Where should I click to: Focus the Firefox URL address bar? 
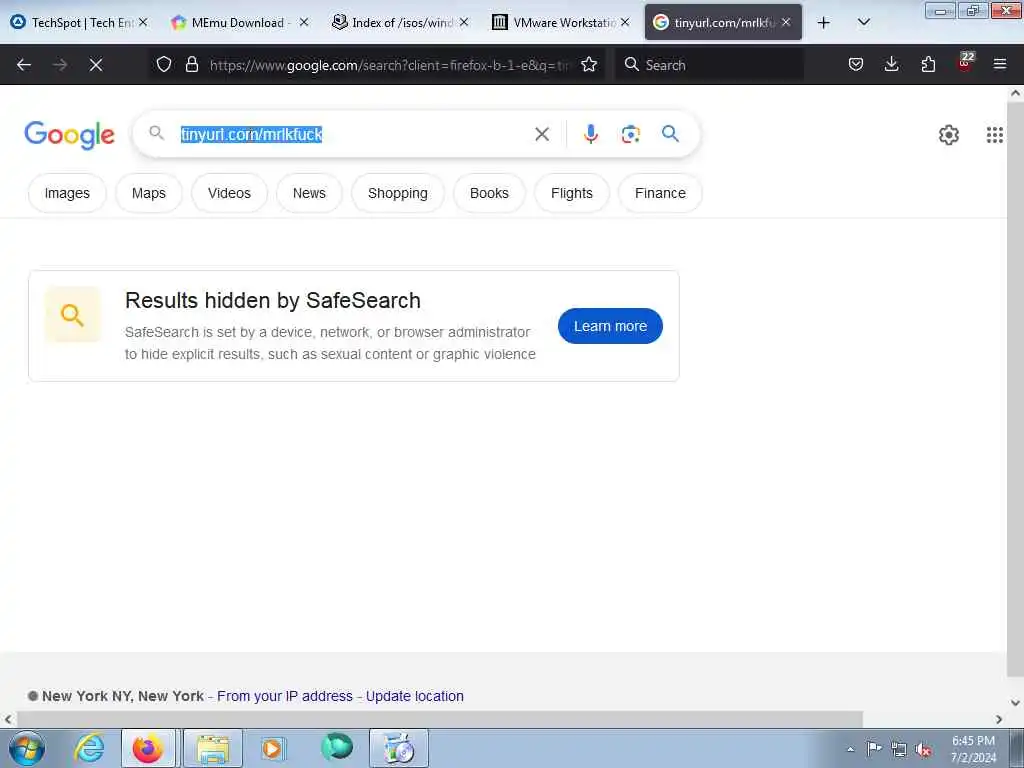[389, 65]
